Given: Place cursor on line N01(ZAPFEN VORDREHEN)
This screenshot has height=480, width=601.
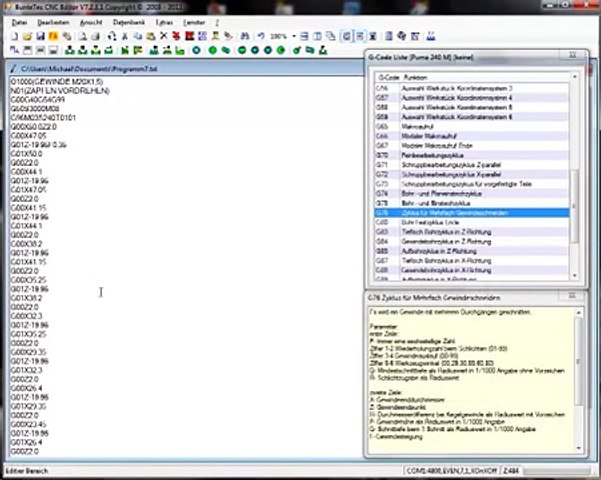Looking at the screenshot, I should [x=60, y=91].
